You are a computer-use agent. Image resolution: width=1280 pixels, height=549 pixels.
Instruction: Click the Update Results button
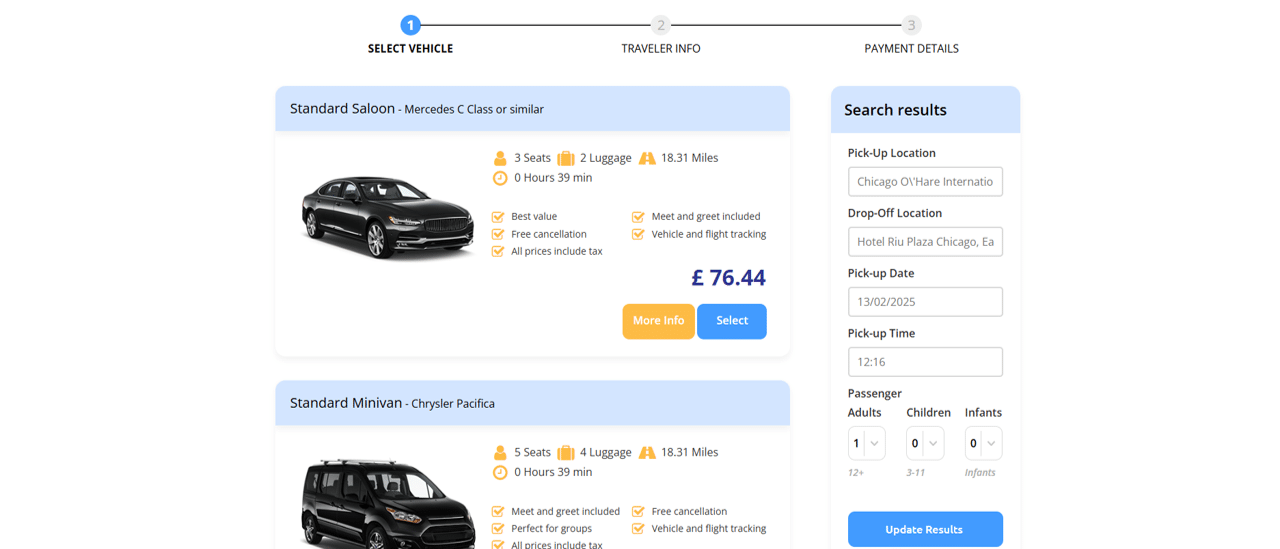pyautogui.click(x=925, y=529)
